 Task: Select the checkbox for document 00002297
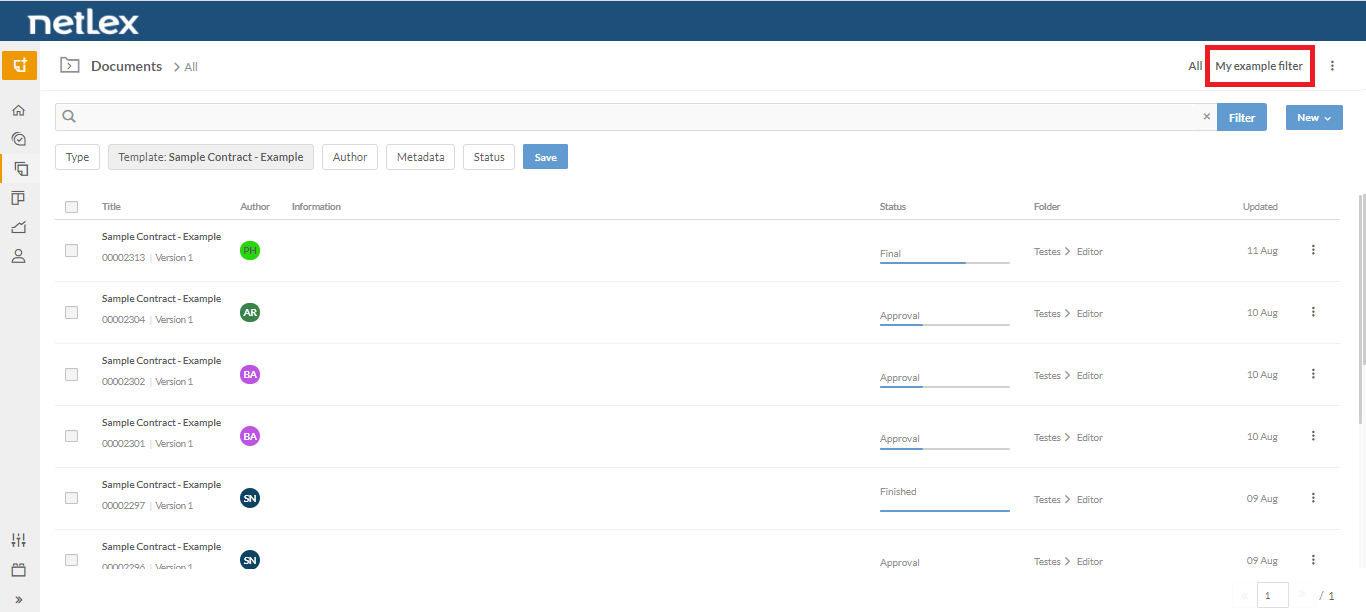point(71,498)
